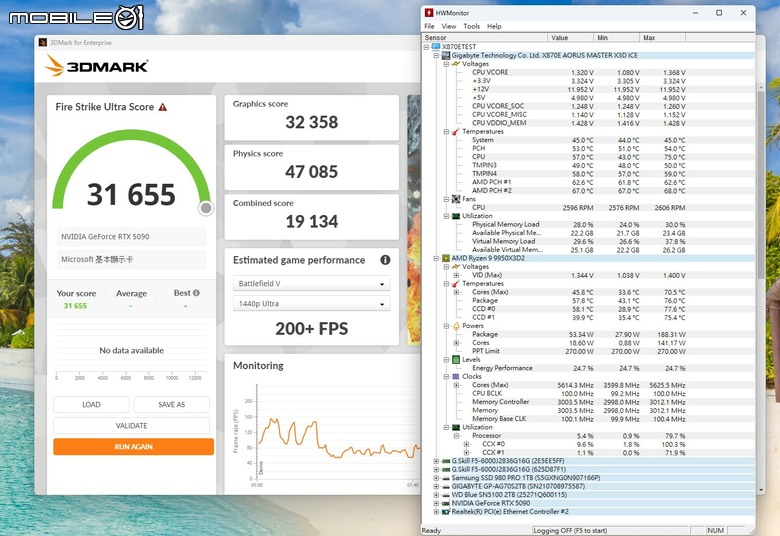This screenshot has height=536, width=780.
Task: Click the motherboard Temperatures thermometer icon
Action: click(x=456, y=131)
